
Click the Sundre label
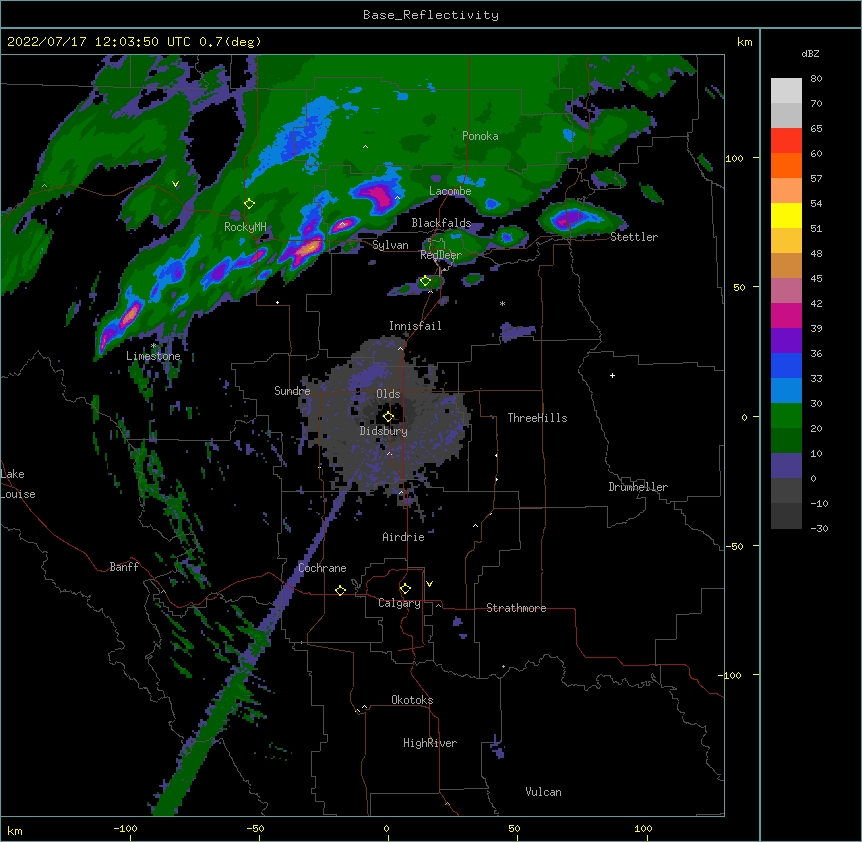tap(292, 391)
